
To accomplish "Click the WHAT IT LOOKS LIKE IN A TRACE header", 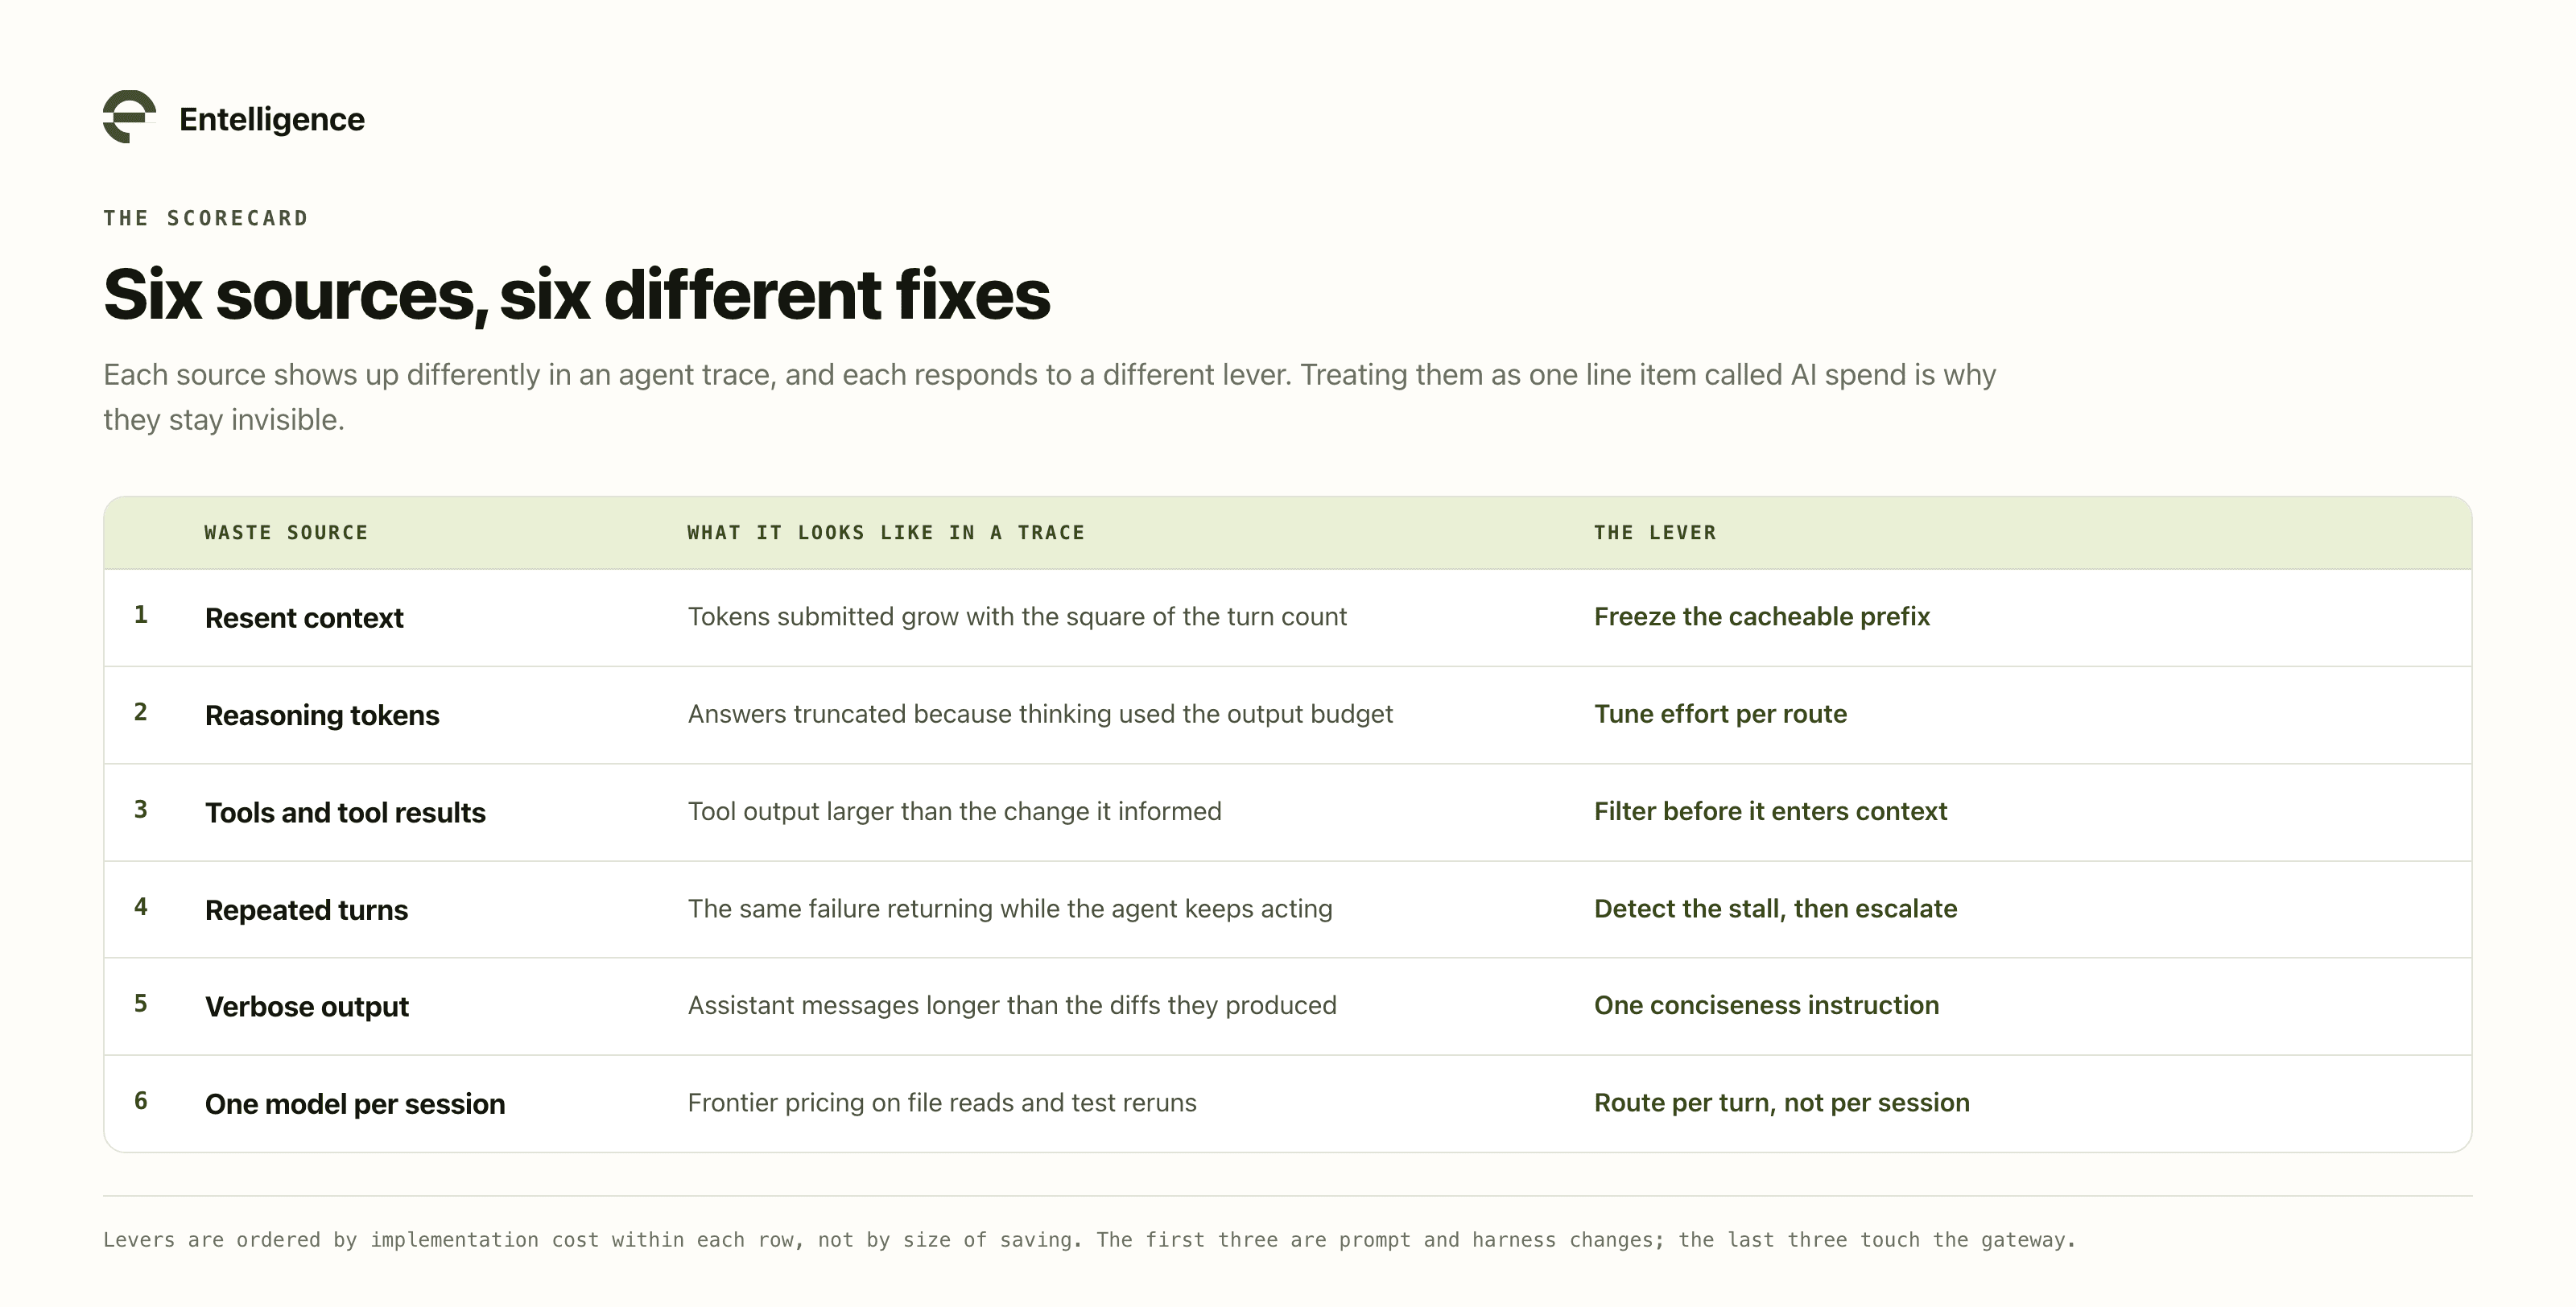I will pyautogui.click(x=886, y=533).
